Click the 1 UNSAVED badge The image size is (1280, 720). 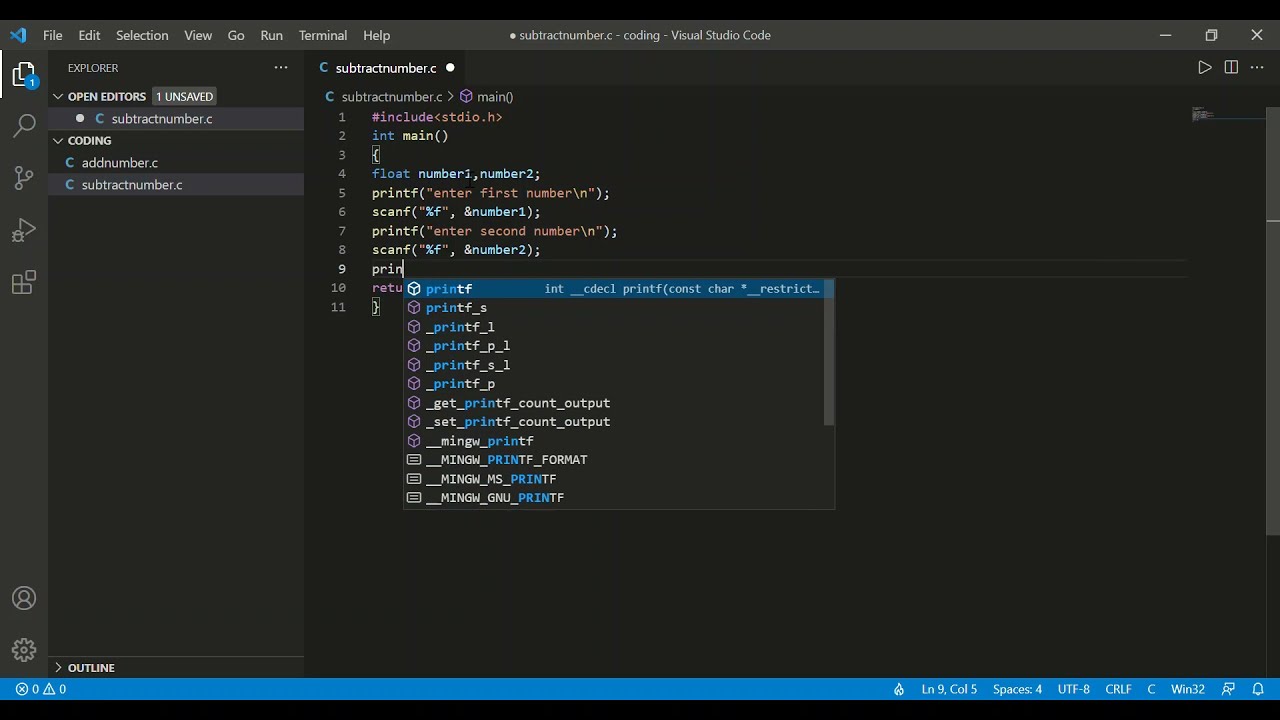pos(184,97)
